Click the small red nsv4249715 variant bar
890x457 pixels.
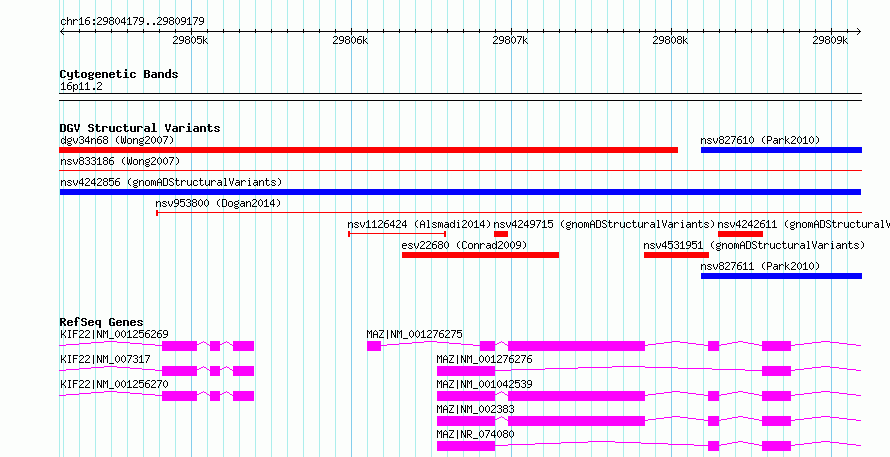tap(501, 234)
